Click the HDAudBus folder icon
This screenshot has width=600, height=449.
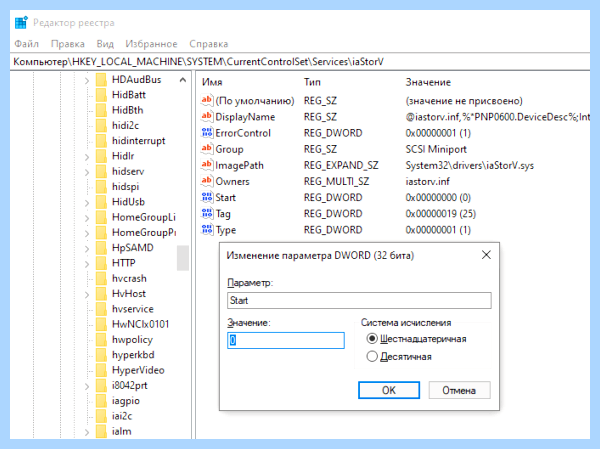click(101, 80)
